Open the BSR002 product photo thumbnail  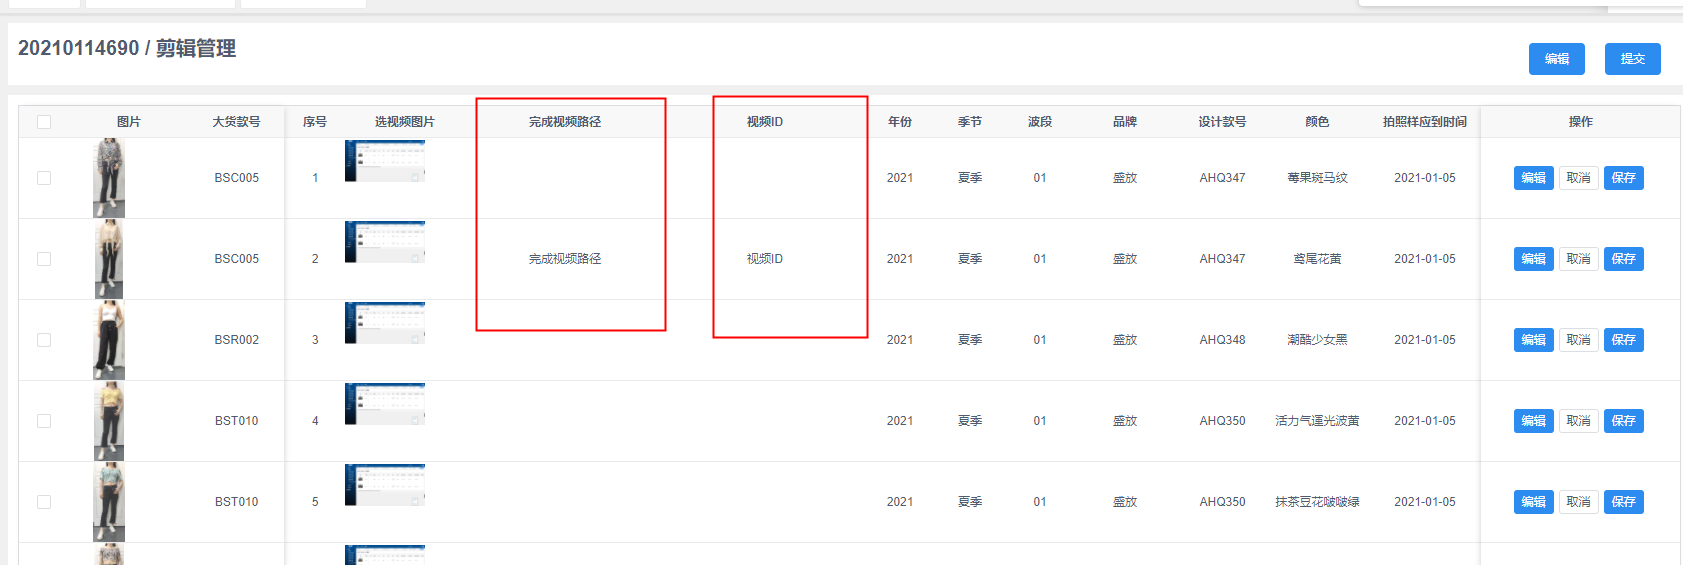[x=109, y=340]
